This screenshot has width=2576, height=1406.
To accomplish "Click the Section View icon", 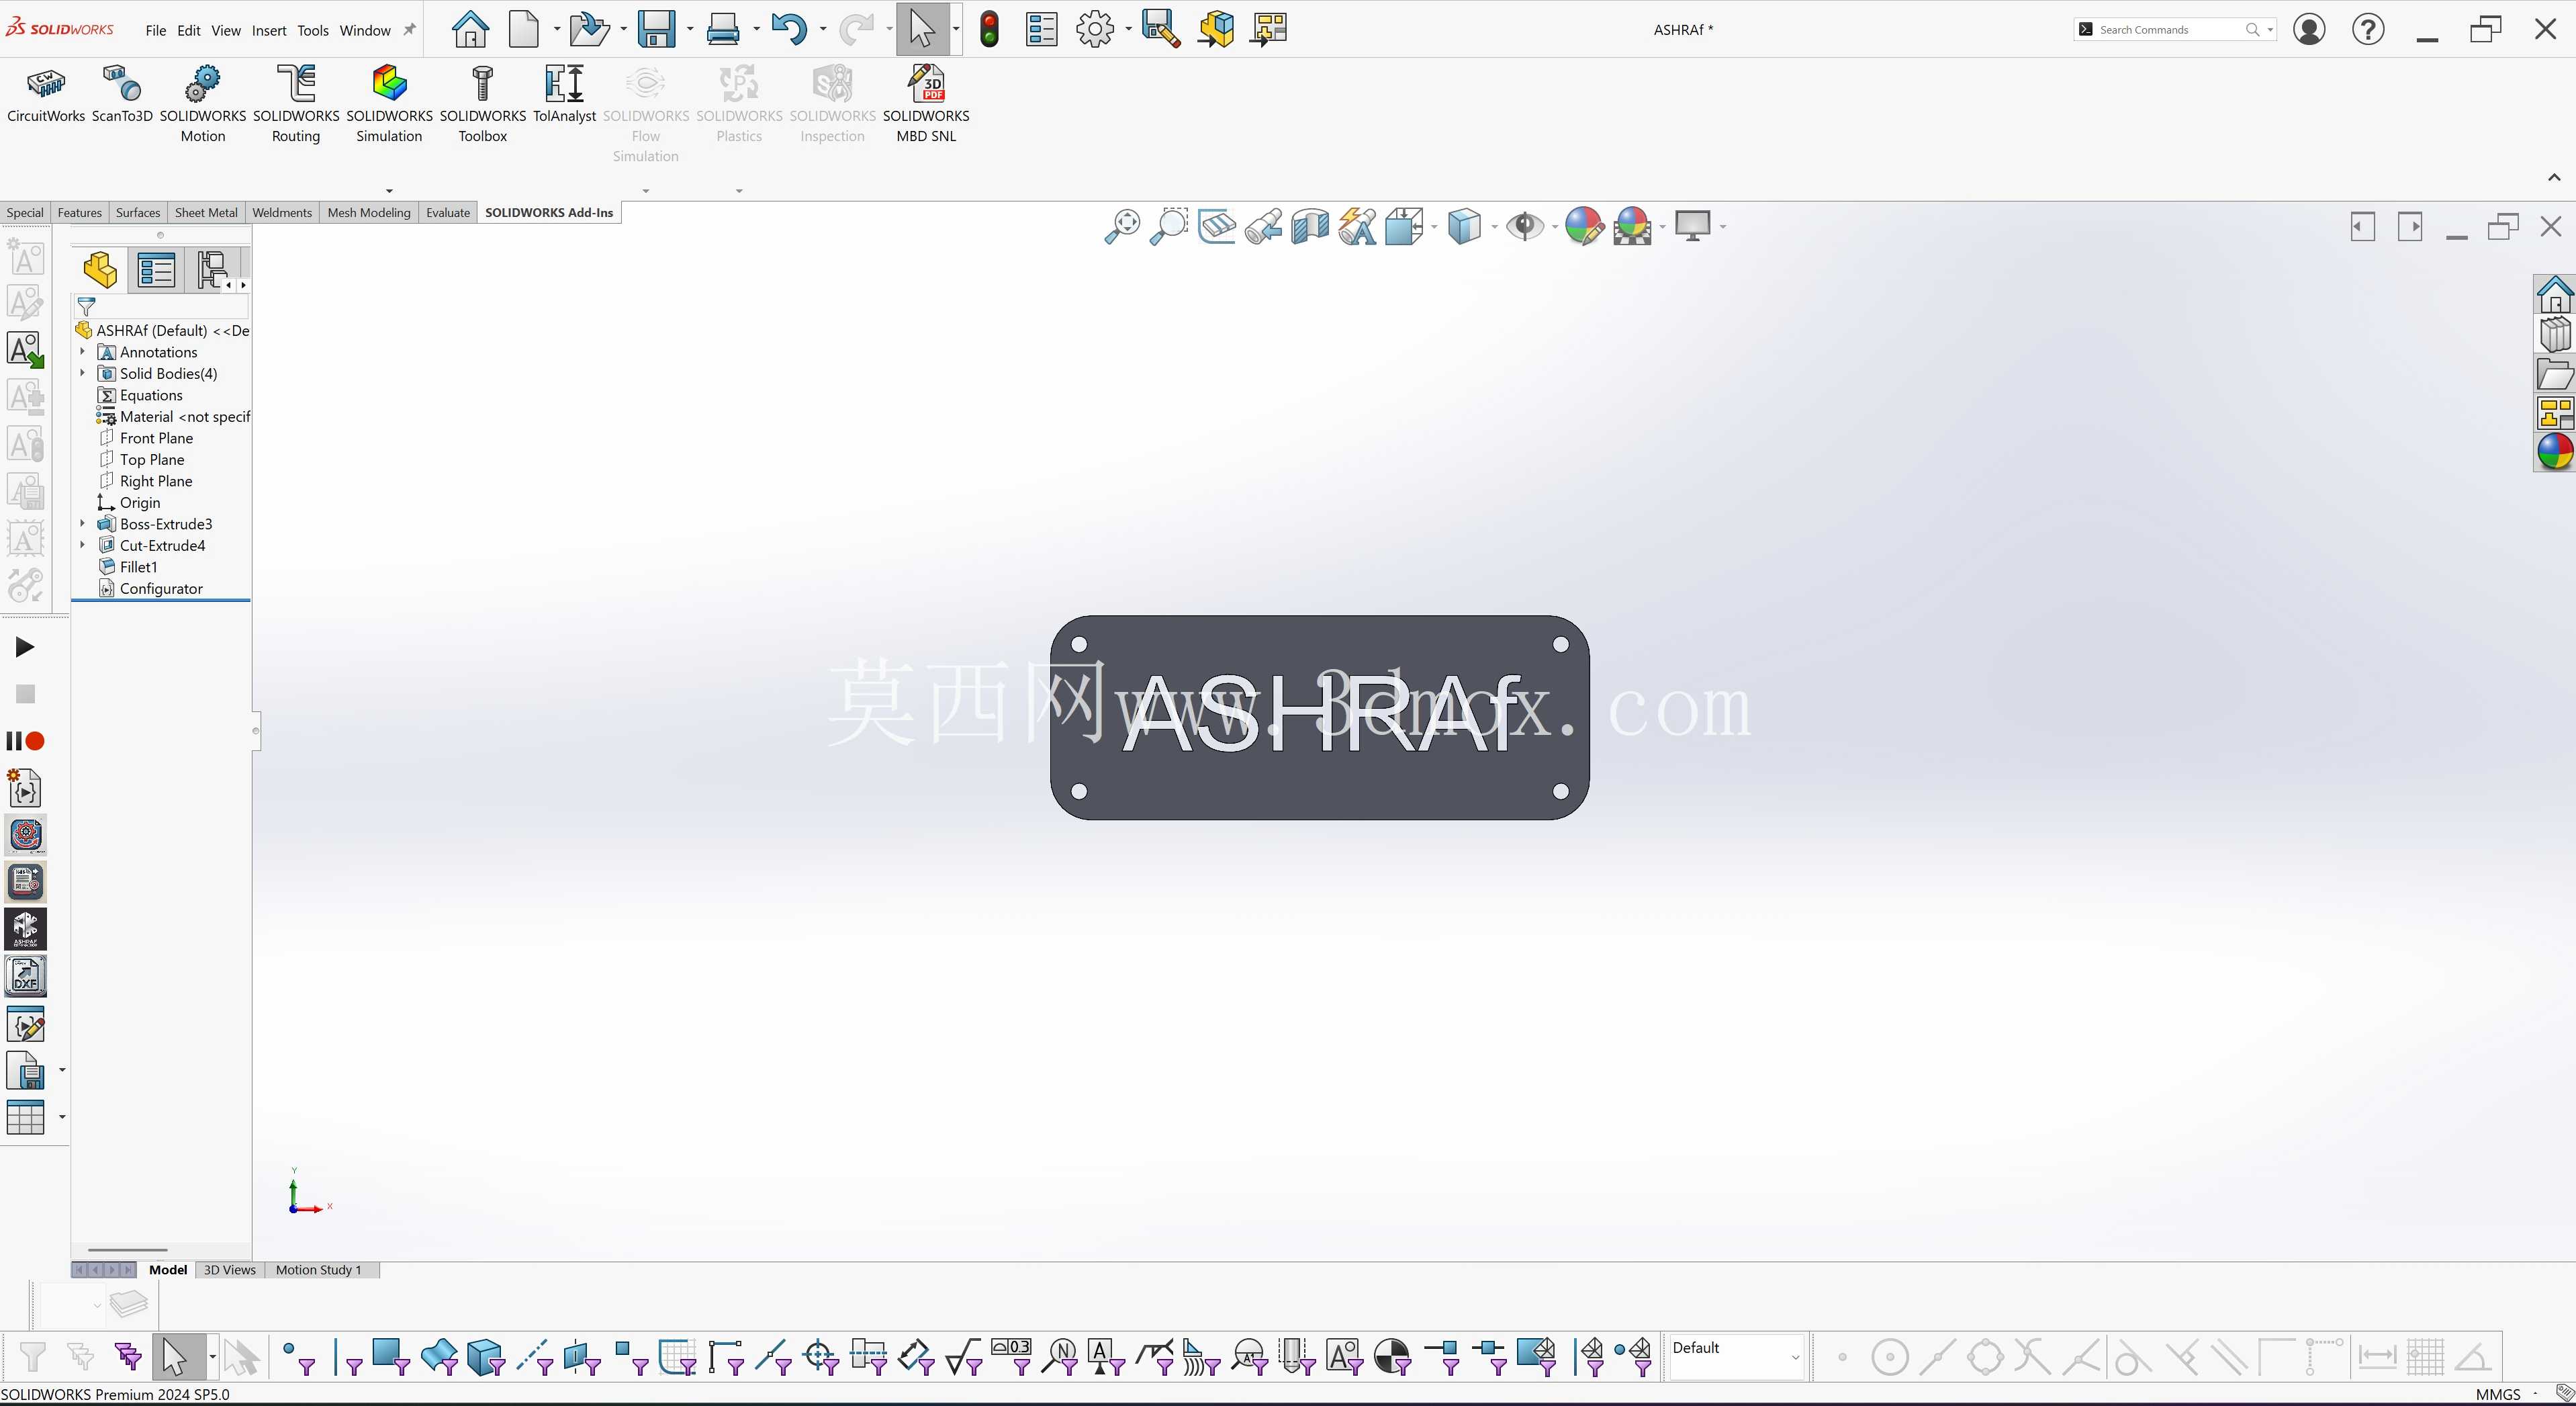I will (1310, 226).
